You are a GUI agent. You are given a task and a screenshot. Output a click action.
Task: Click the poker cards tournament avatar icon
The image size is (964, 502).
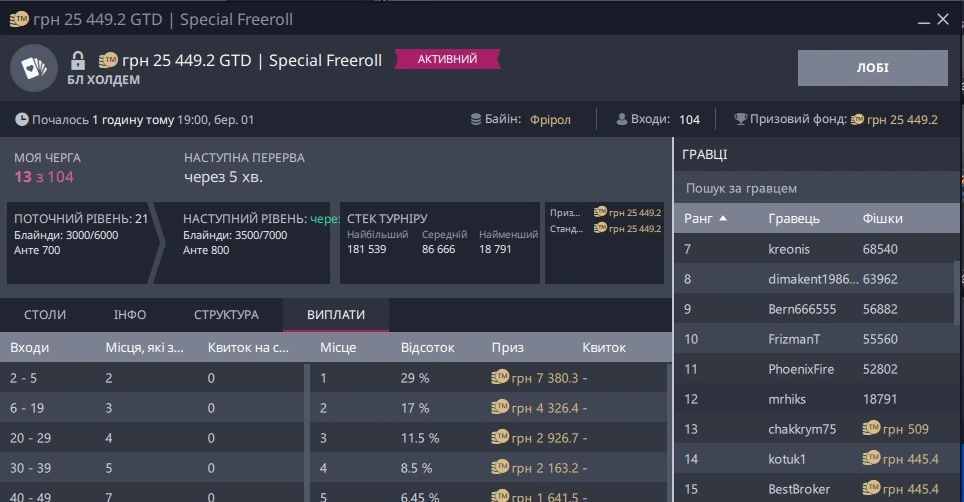point(34,67)
